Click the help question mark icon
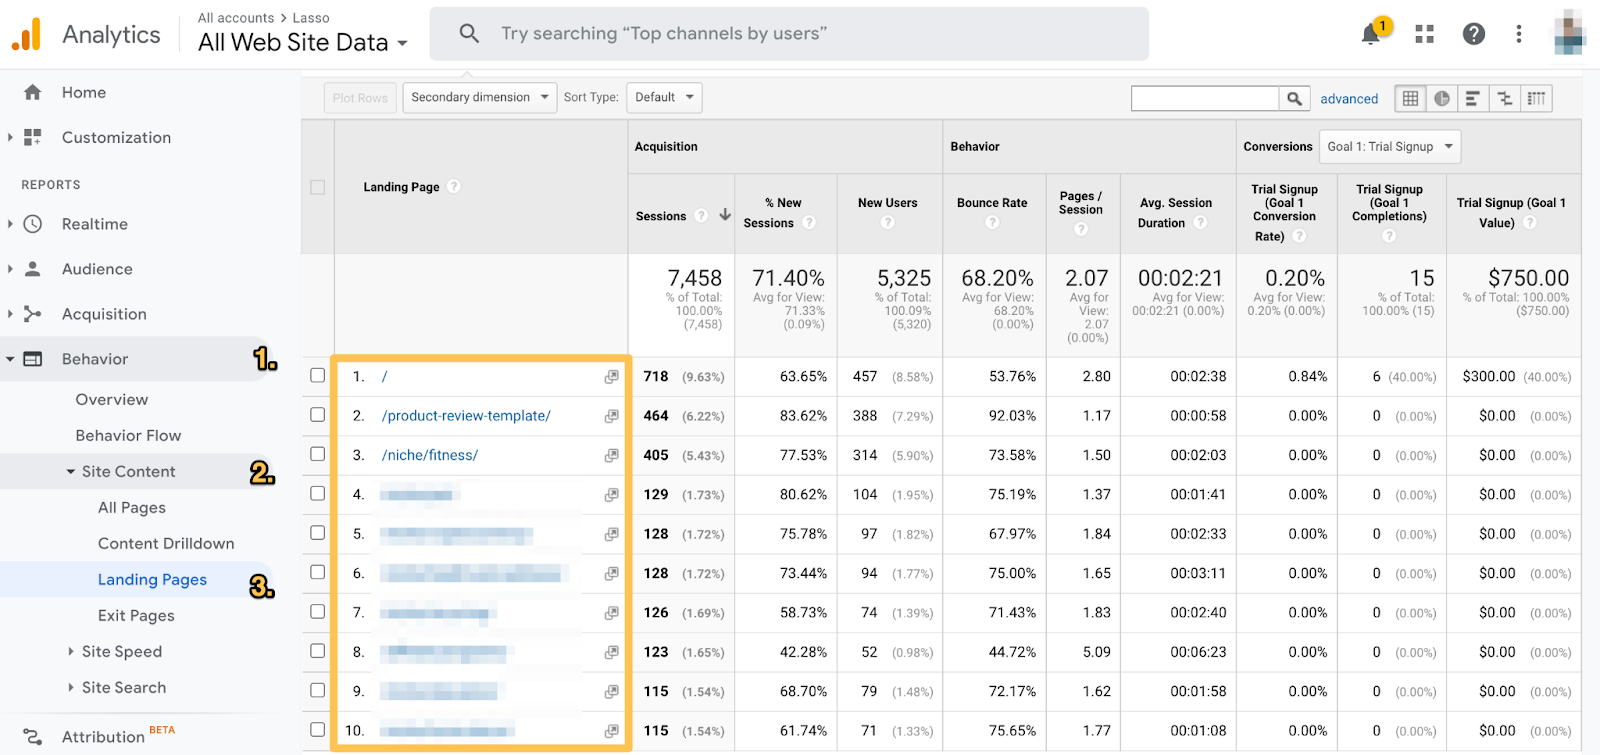 1473,34
